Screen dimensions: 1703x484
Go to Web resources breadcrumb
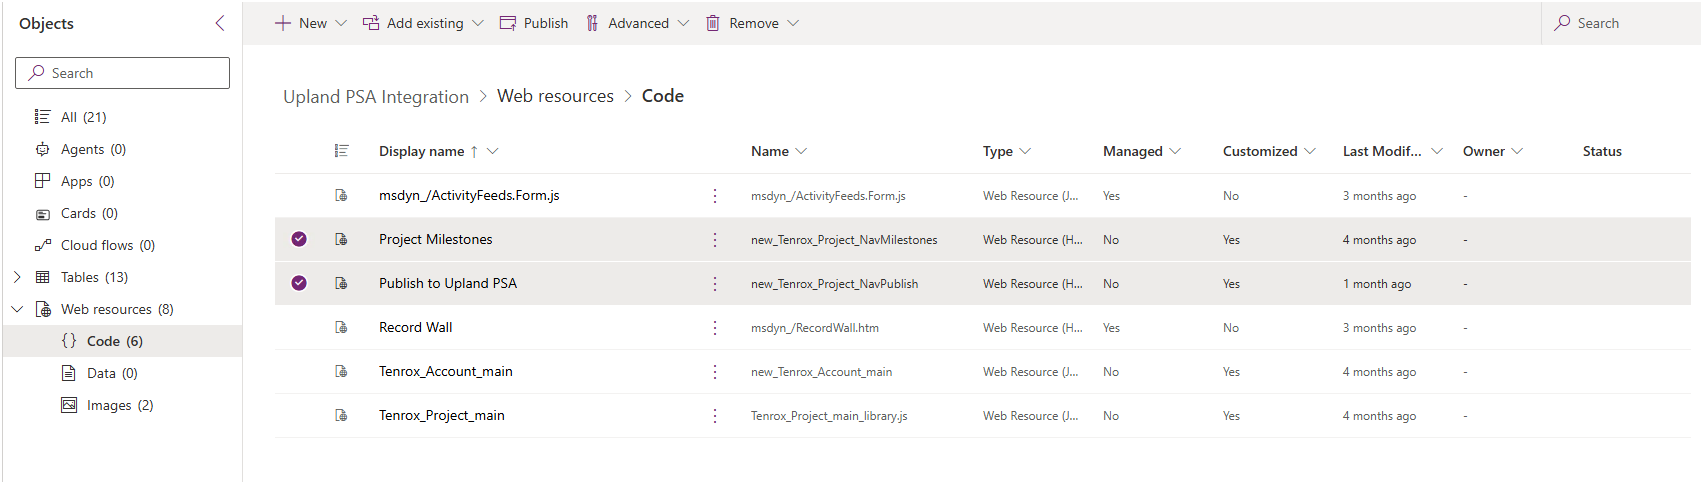pos(555,96)
